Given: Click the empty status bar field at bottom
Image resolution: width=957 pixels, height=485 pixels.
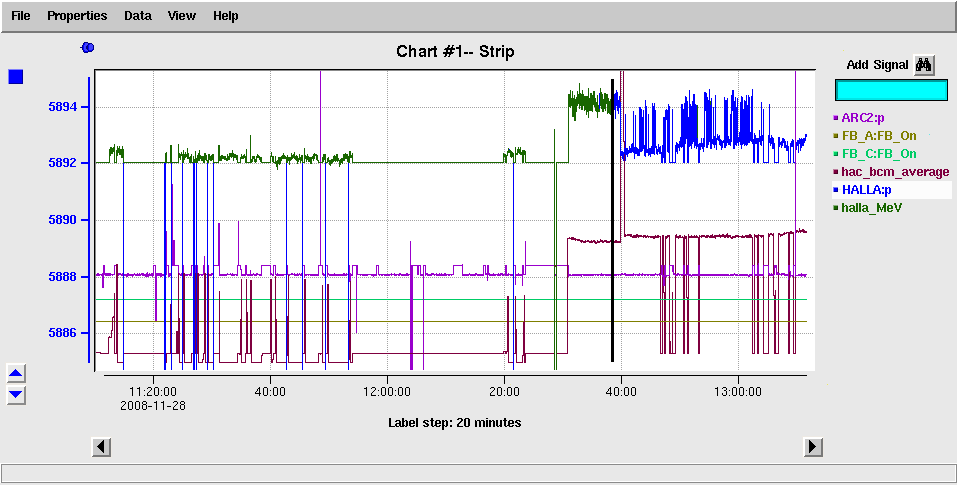Looking at the screenshot, I should click(478, 473).
